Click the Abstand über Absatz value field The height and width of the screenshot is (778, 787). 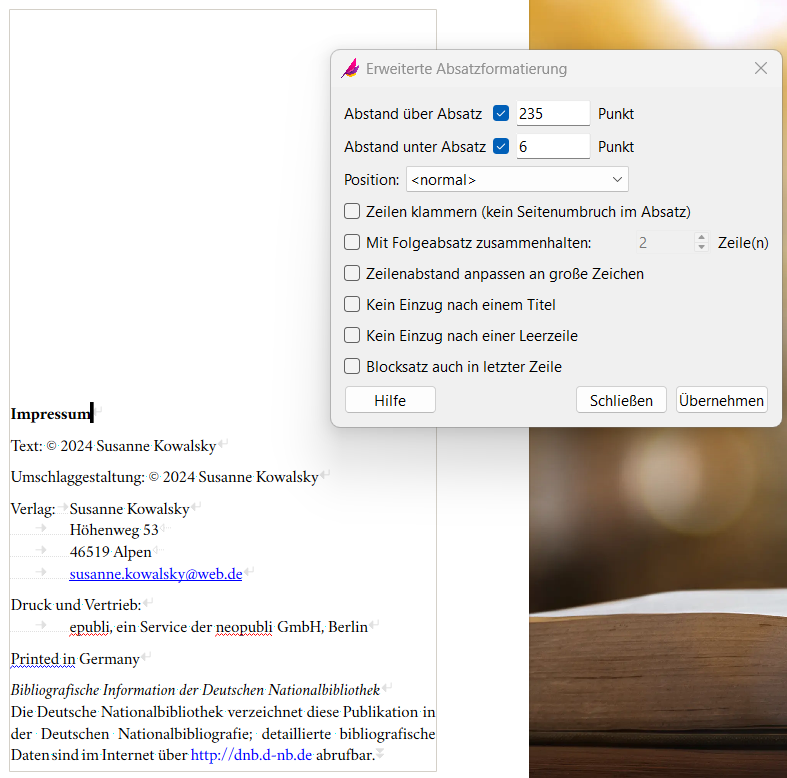point(552,114)
